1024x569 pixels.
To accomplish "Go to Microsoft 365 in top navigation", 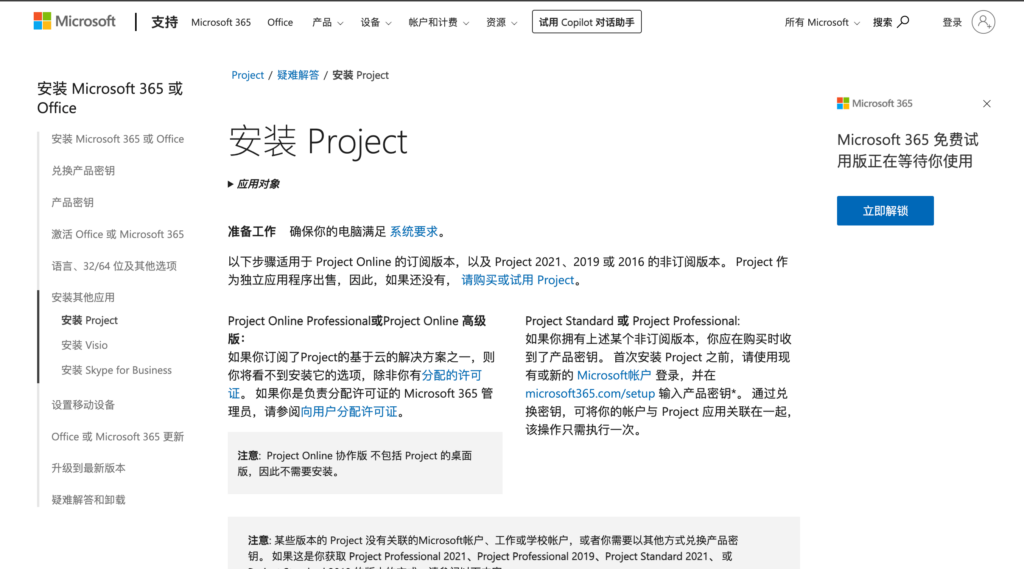I will point(221,22).
